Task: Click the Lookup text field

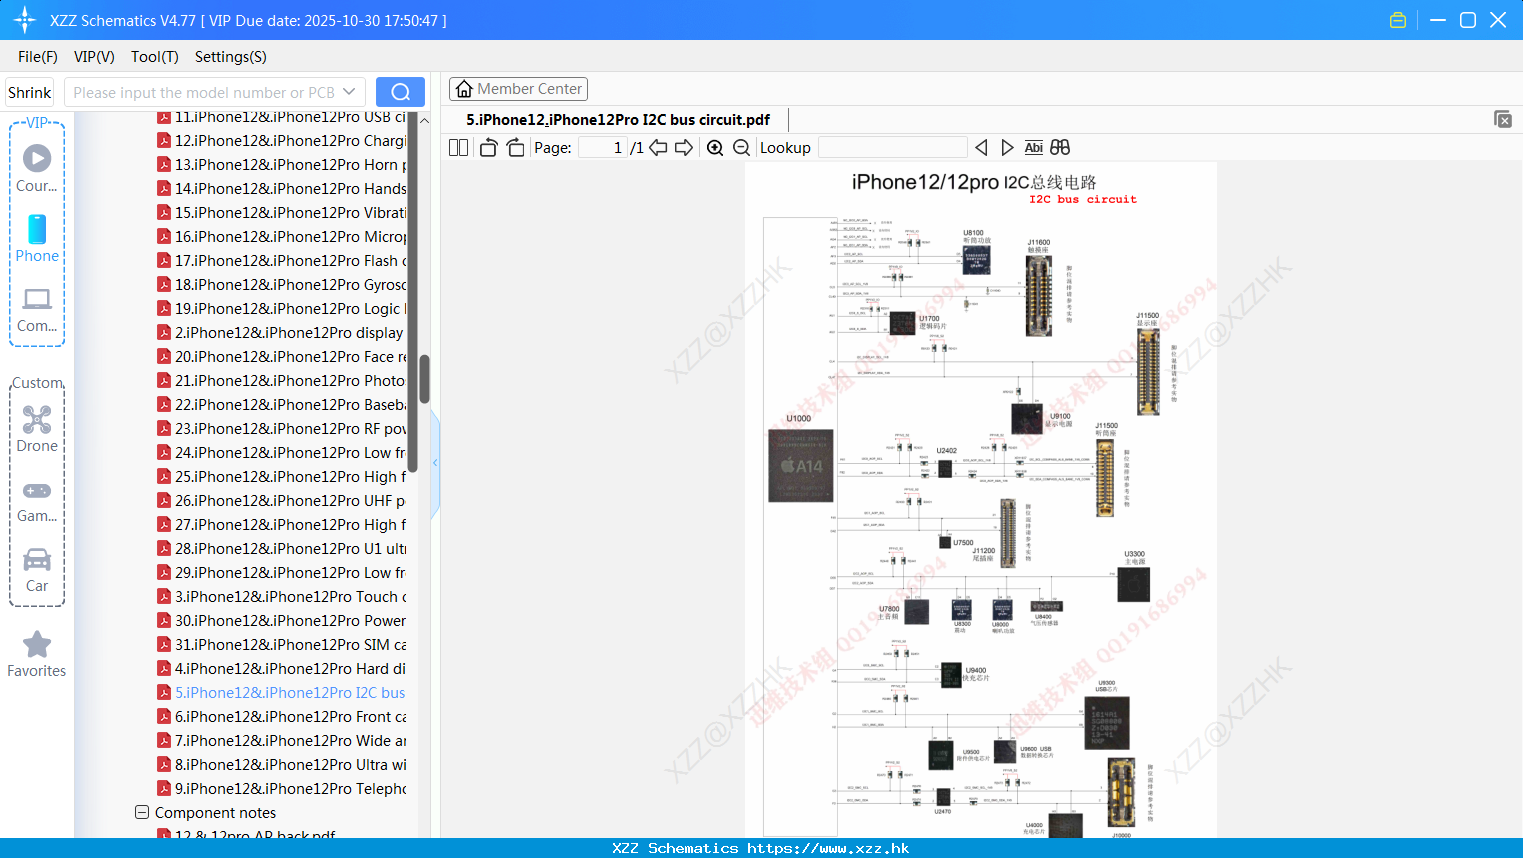Action: 893,148
